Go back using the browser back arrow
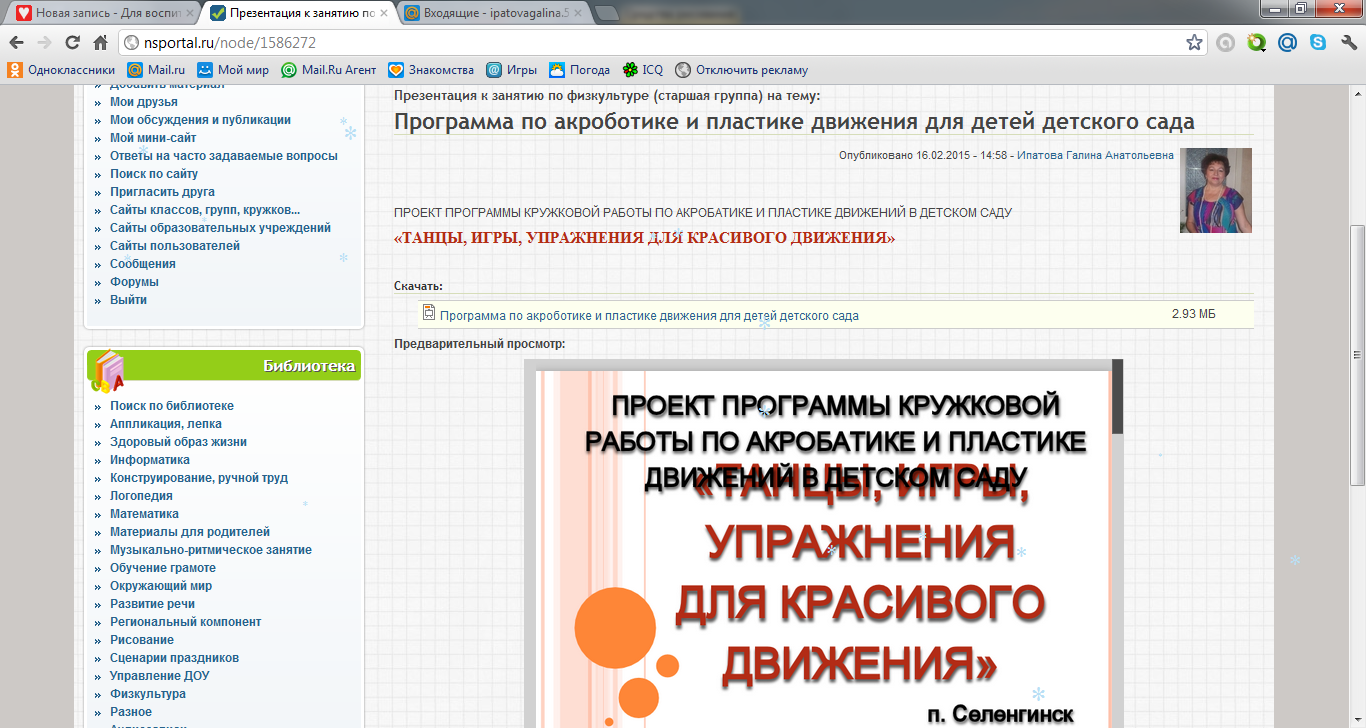 17,43
